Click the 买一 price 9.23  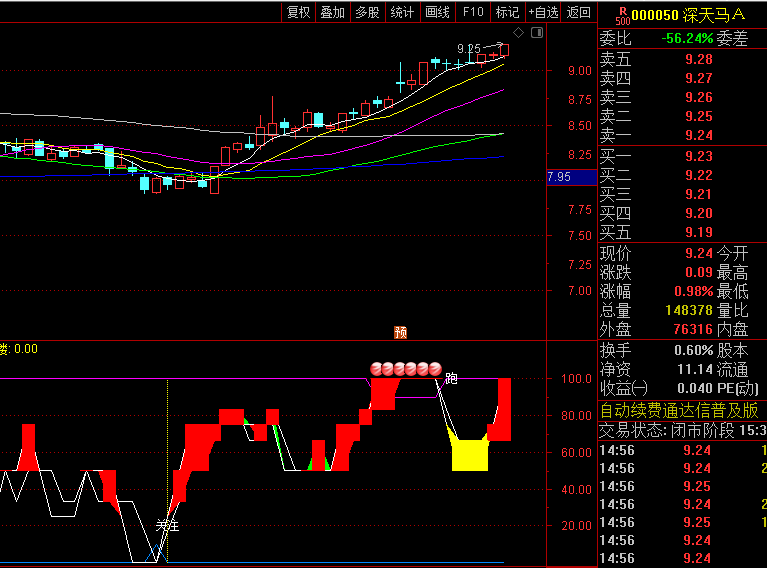pos(699,156)
